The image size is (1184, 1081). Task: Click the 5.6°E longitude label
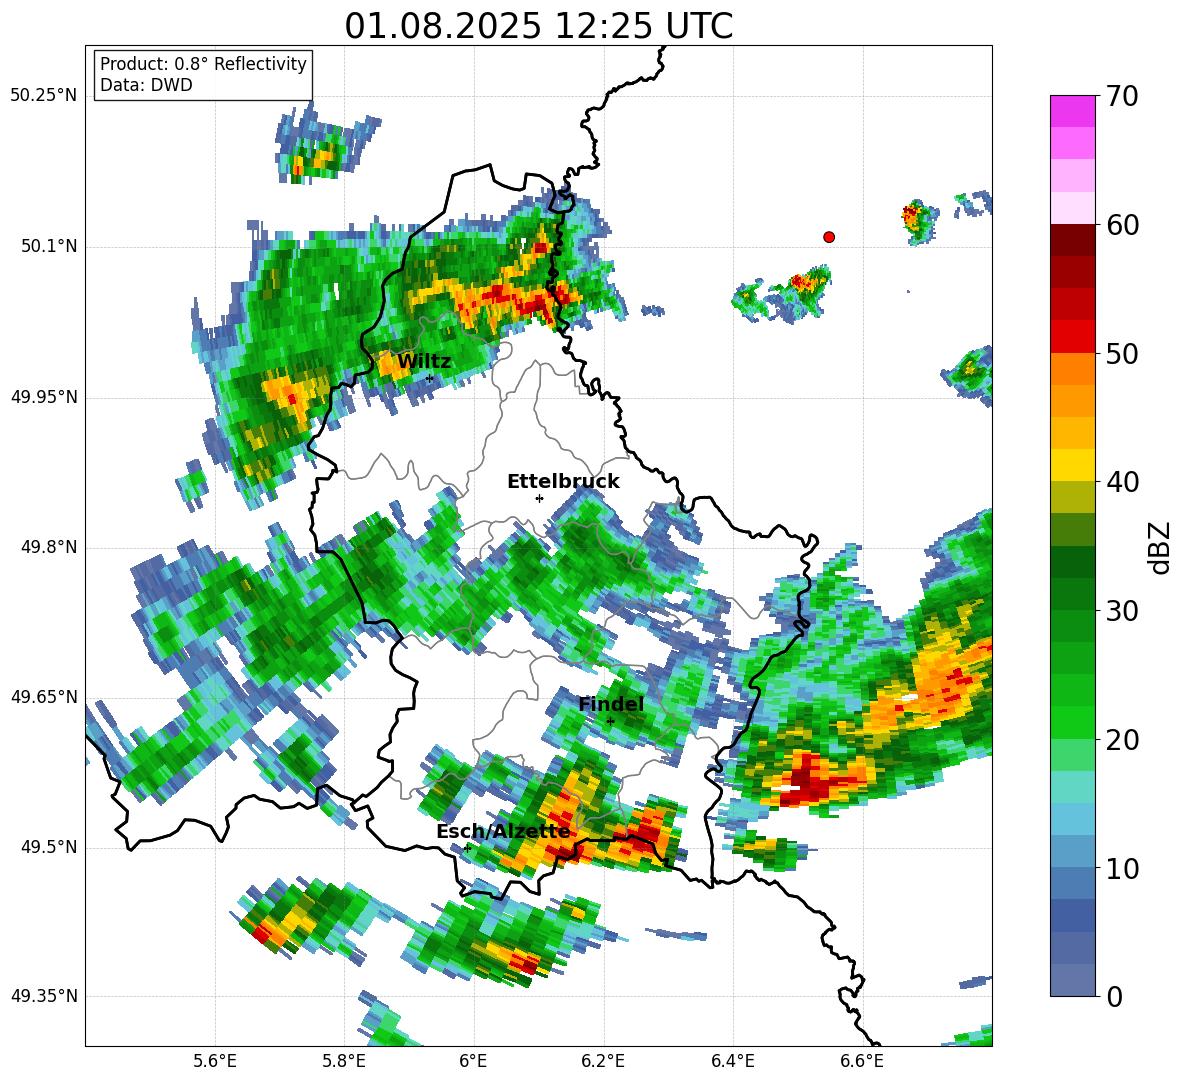tap(215, 1061)
